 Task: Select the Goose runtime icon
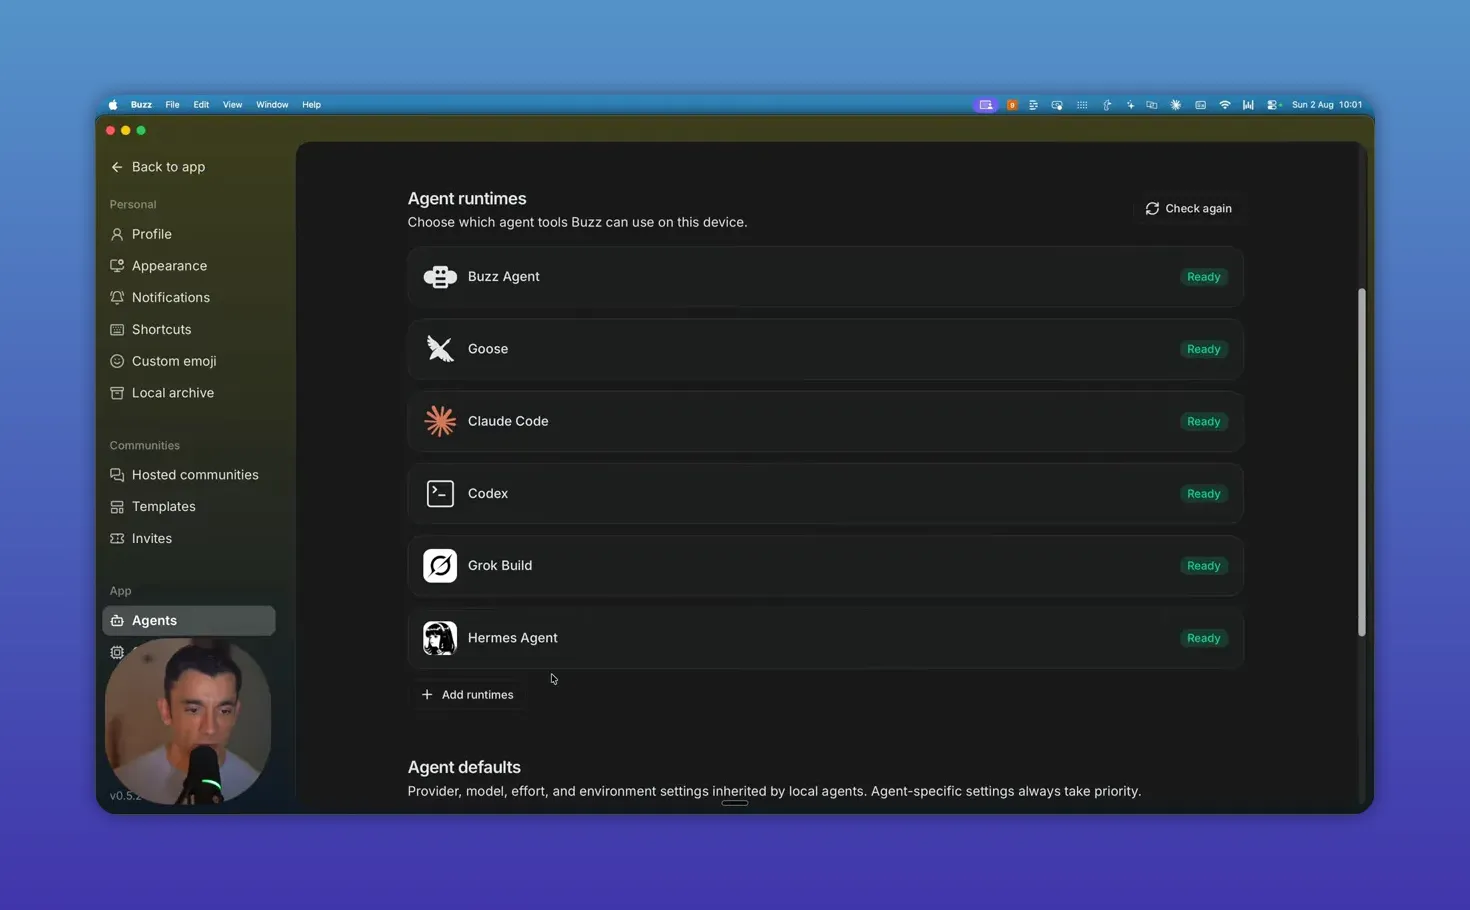pos(440,349)
